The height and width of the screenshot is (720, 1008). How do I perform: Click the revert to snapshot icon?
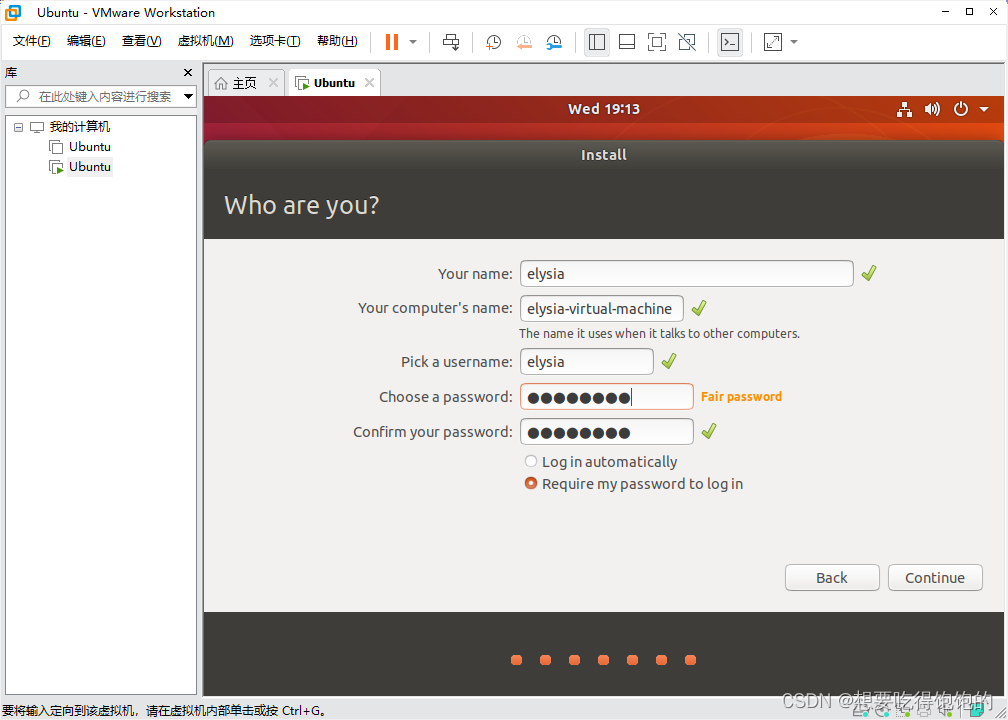[x=524, y=42]
